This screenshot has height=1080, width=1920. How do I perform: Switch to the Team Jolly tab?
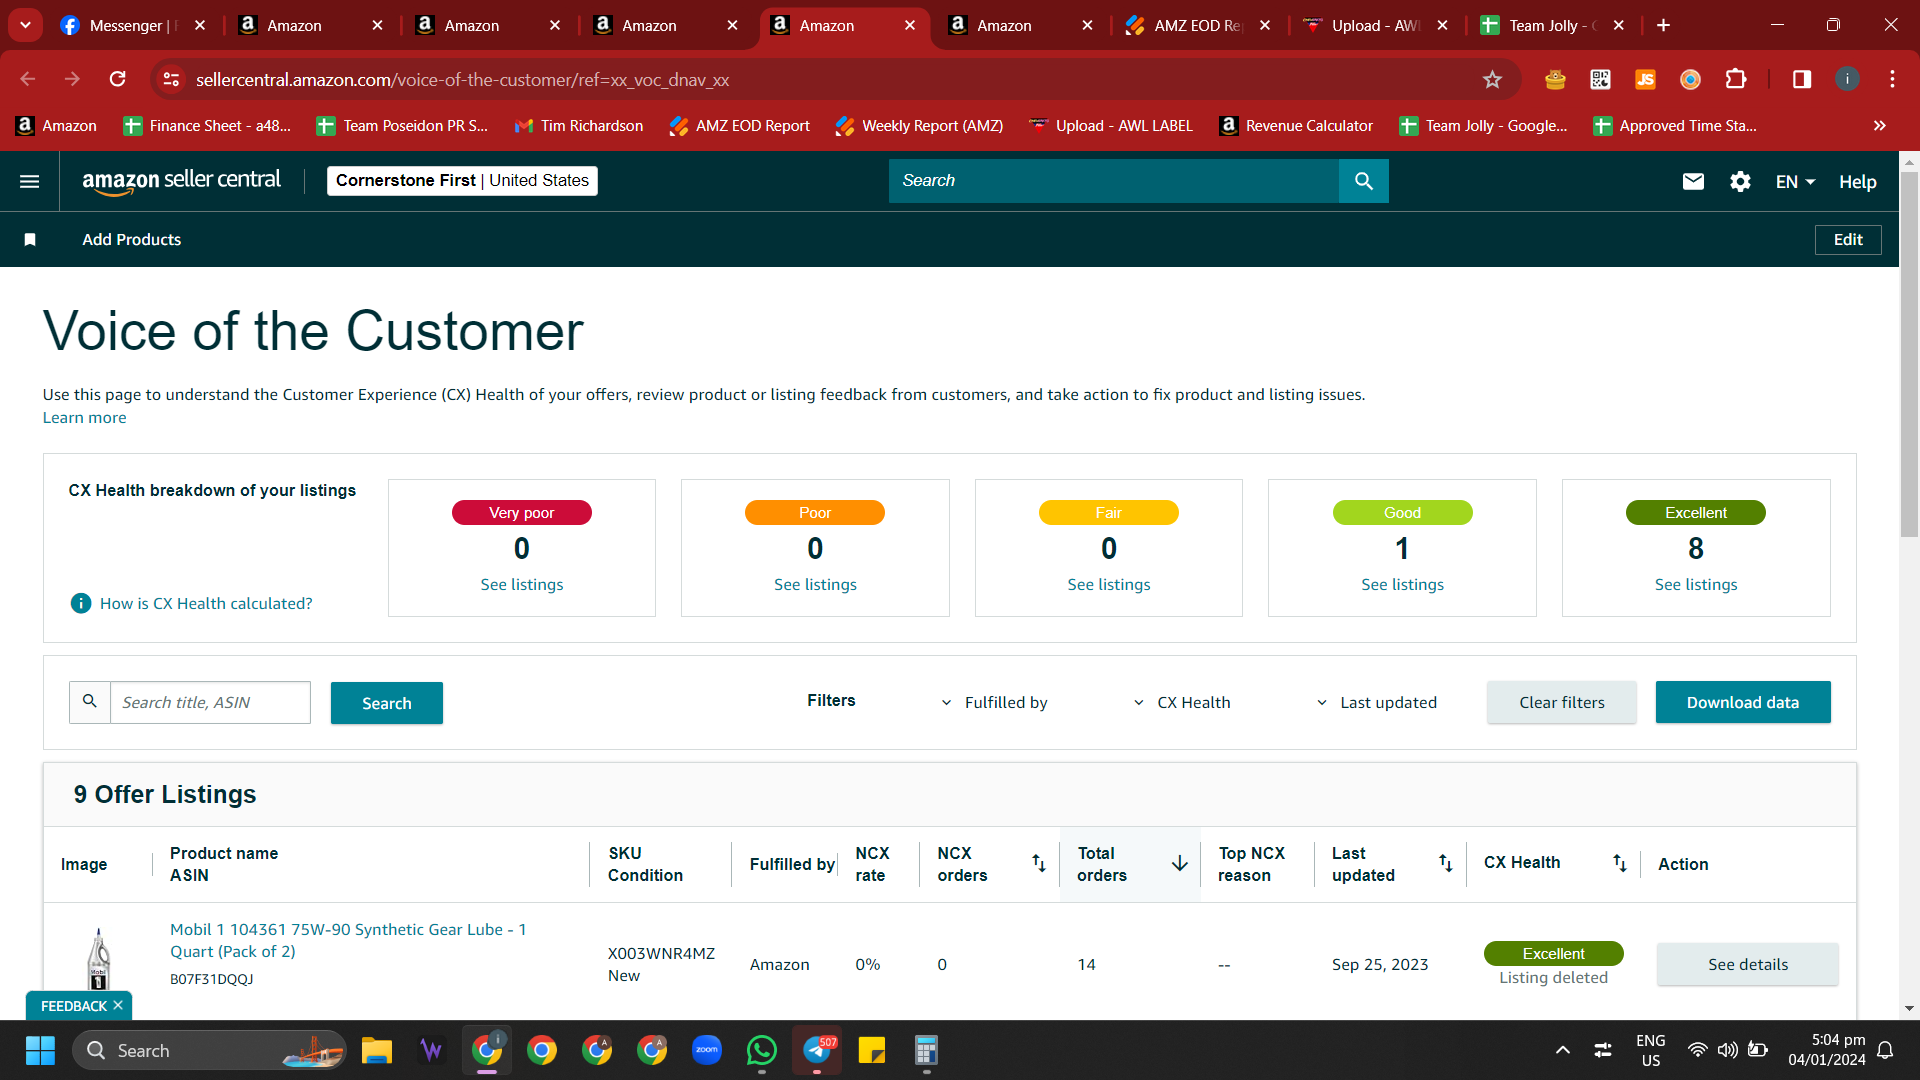click(x=1552, y=25)
